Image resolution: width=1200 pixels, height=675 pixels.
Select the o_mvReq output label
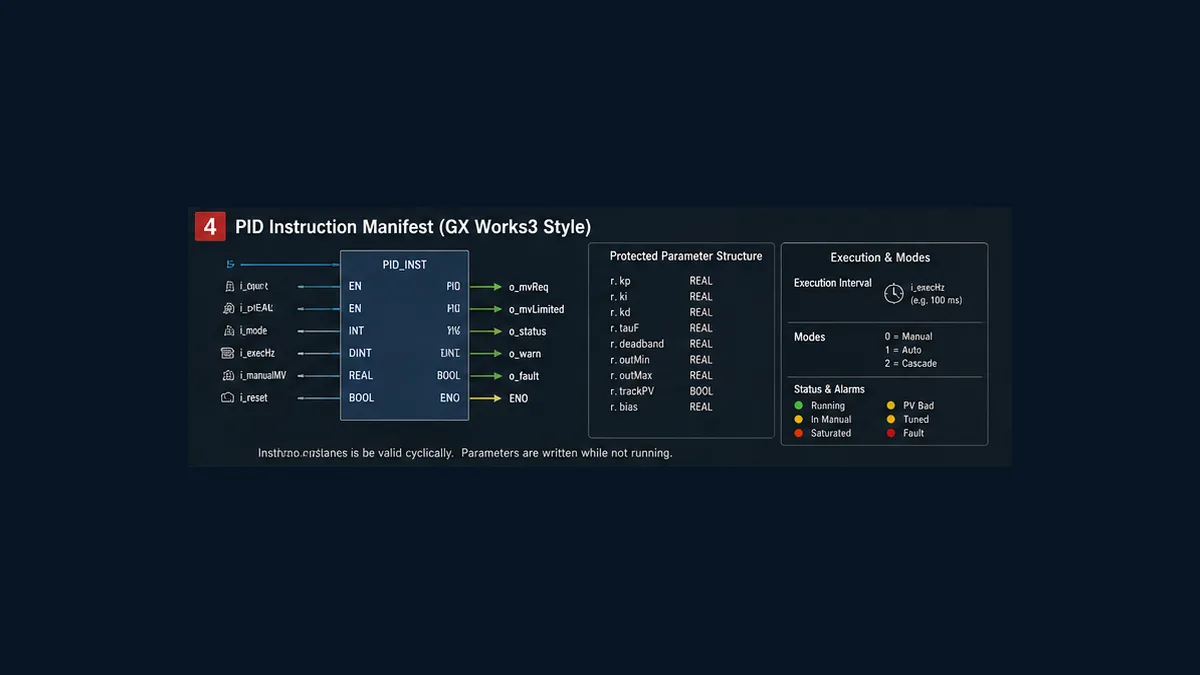pyautogui.click(x=528, y=287)
